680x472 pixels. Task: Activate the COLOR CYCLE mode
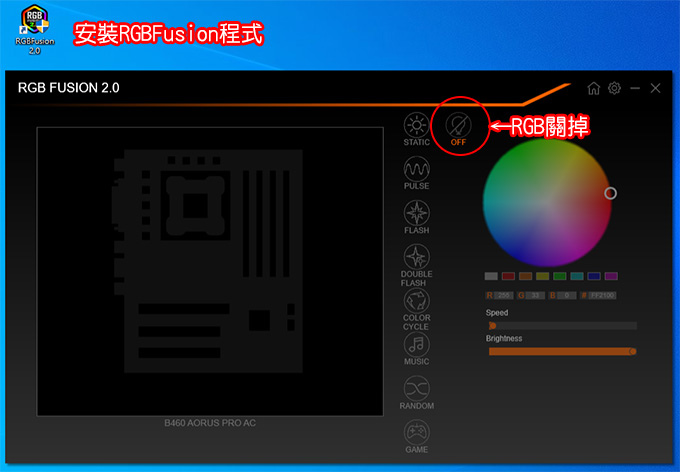click(416, 309)
